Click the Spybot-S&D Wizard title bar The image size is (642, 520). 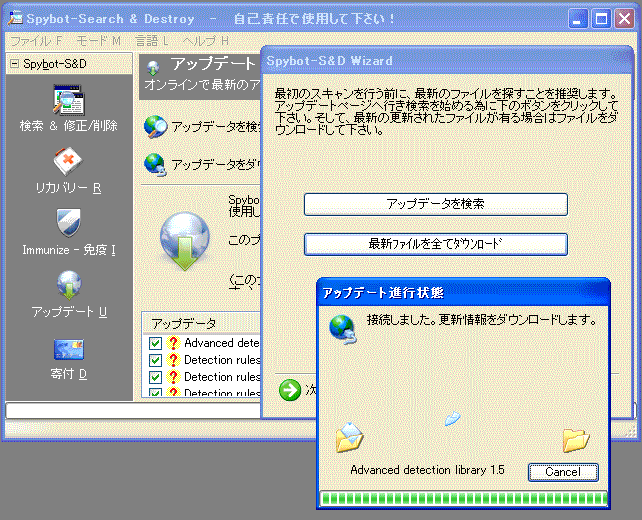(447, 61)
